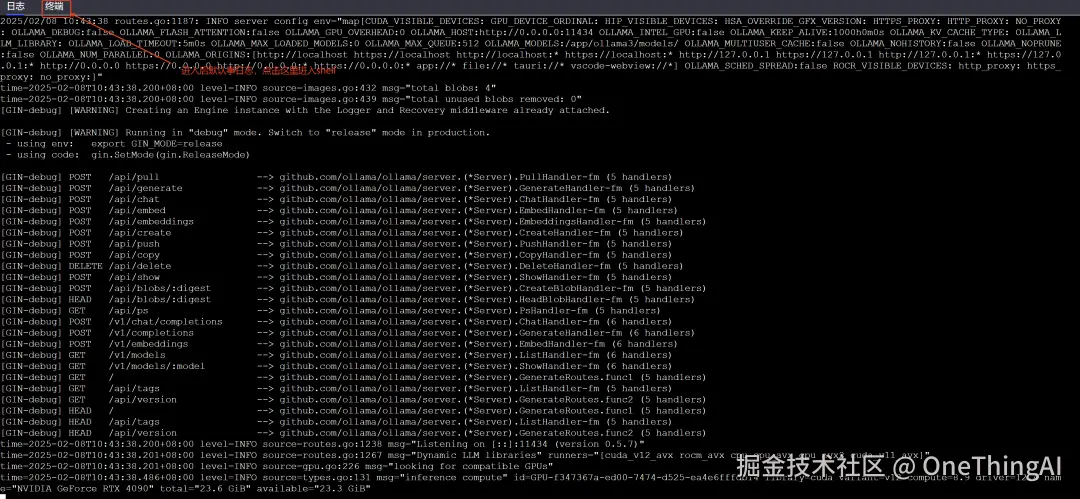Click the "export GIN_MODE=release" line
Screen dimensions: 1080x499
pyautogui.click(x=114, y=143)
